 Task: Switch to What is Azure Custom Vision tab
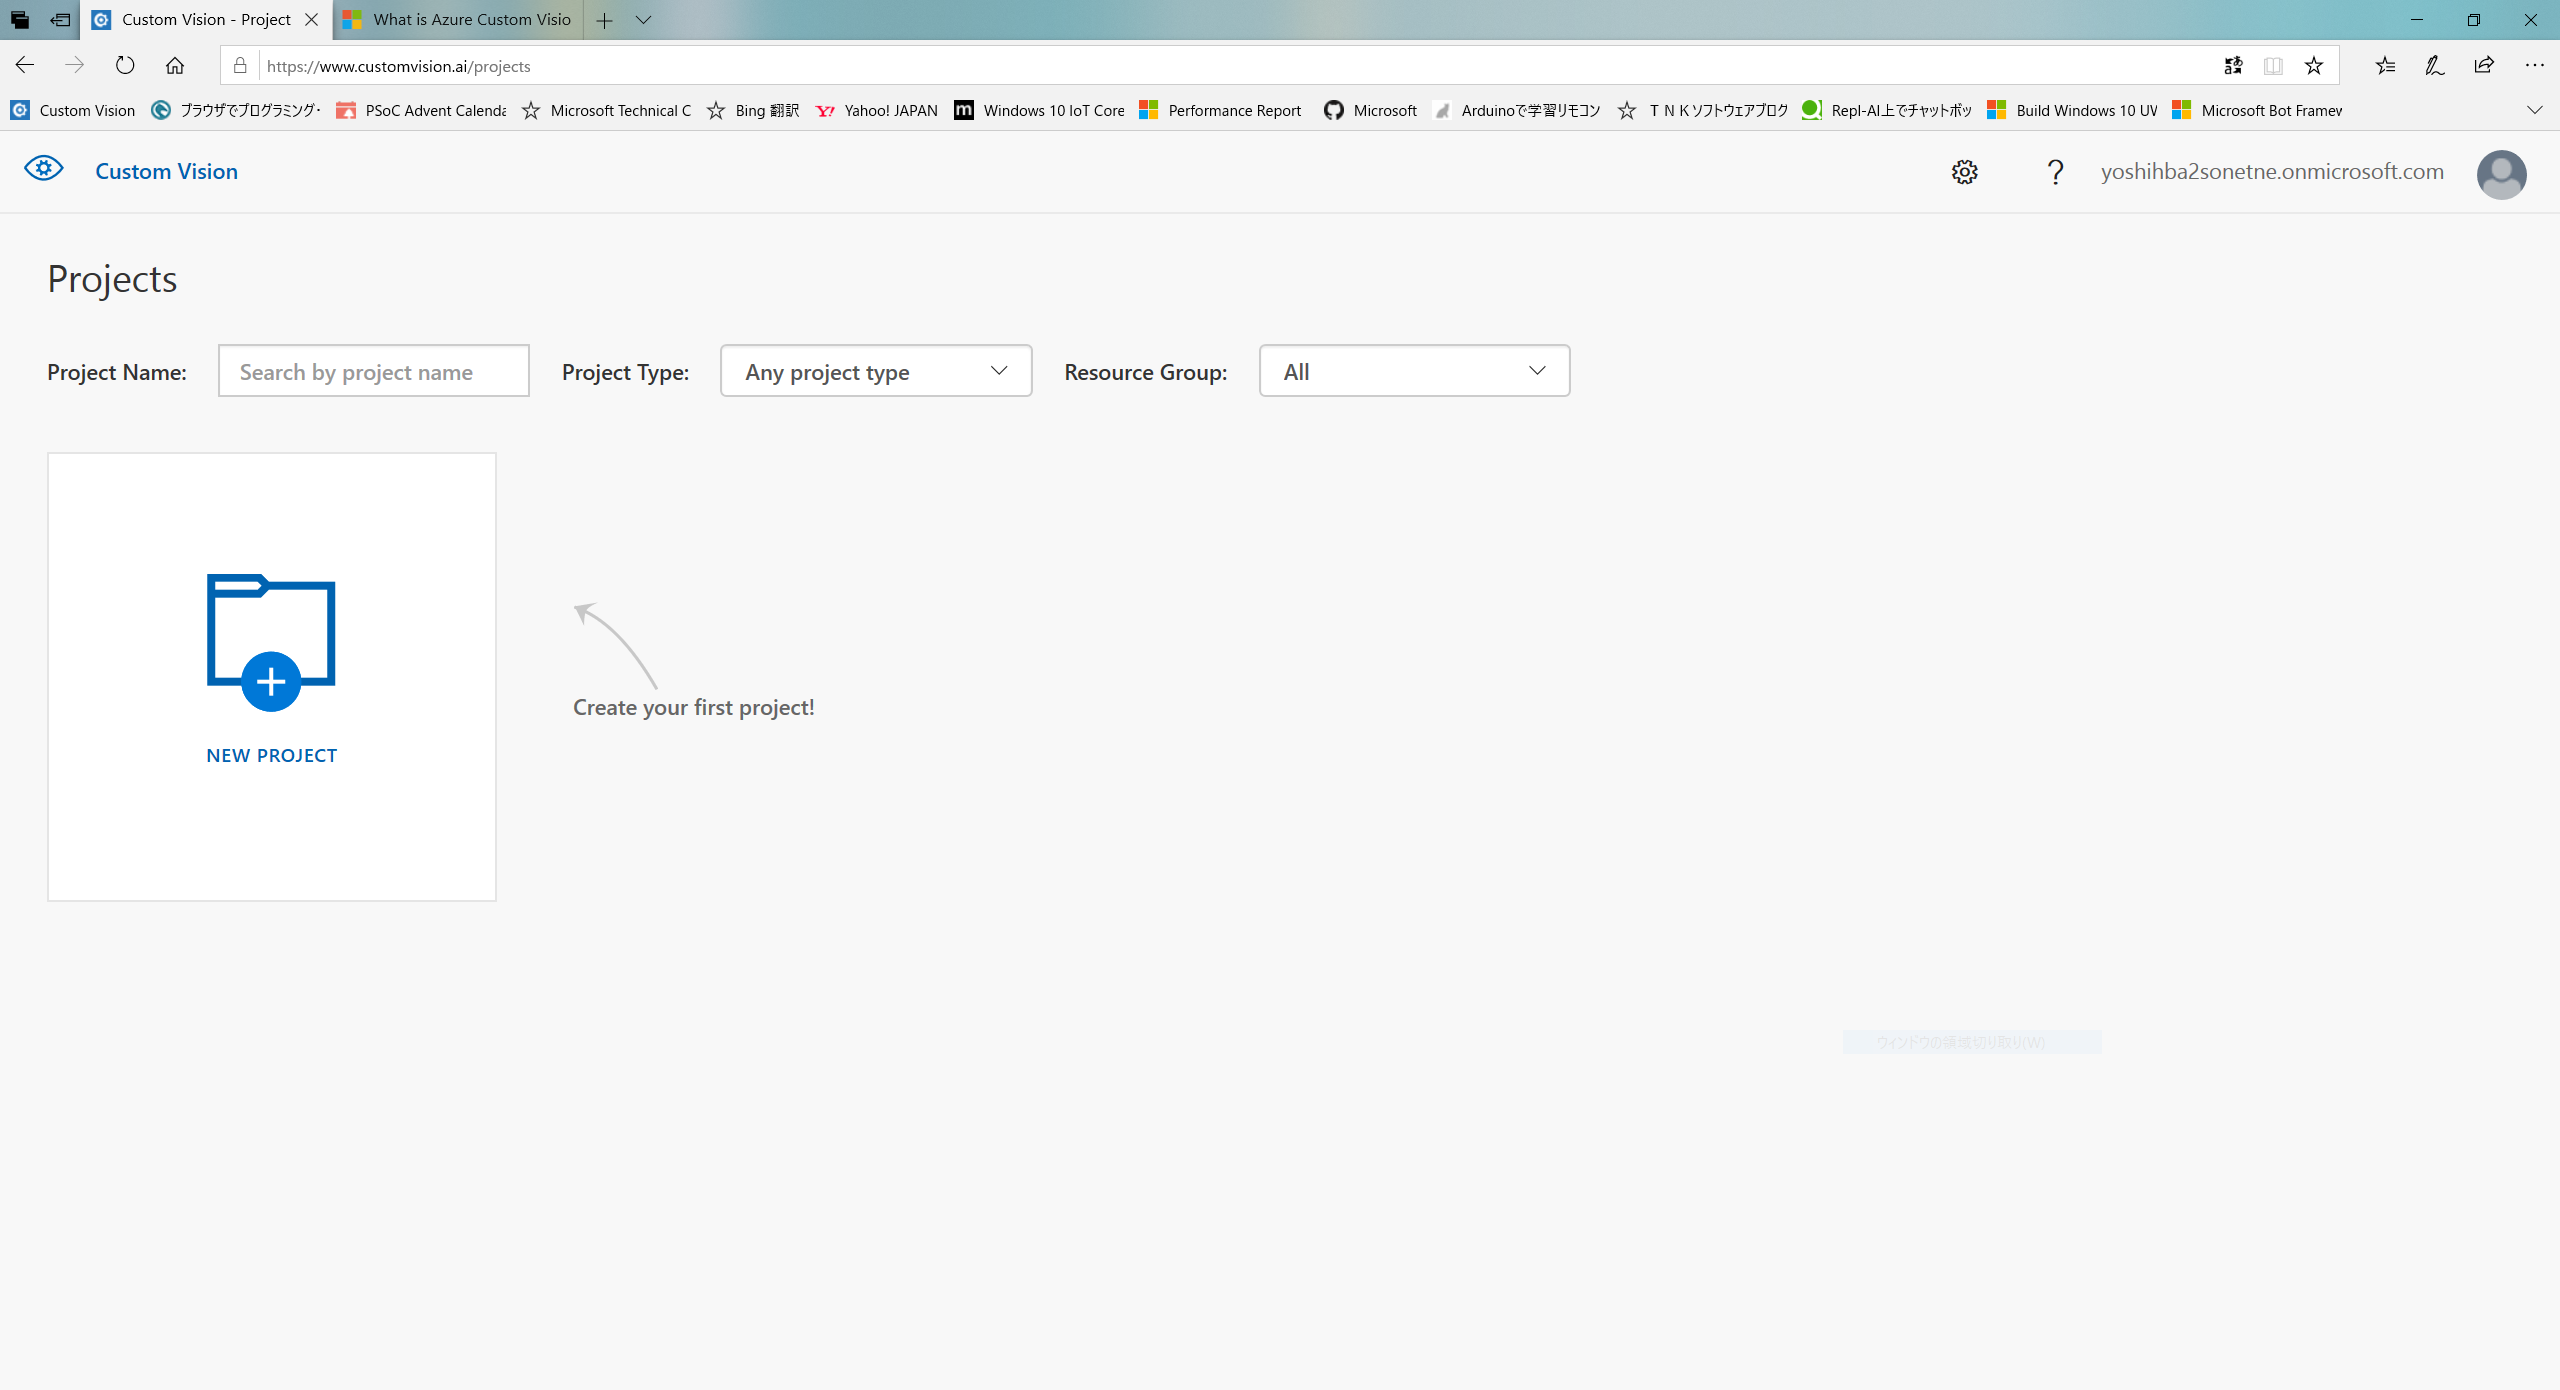pyautogui.click(x=459, y=20)
